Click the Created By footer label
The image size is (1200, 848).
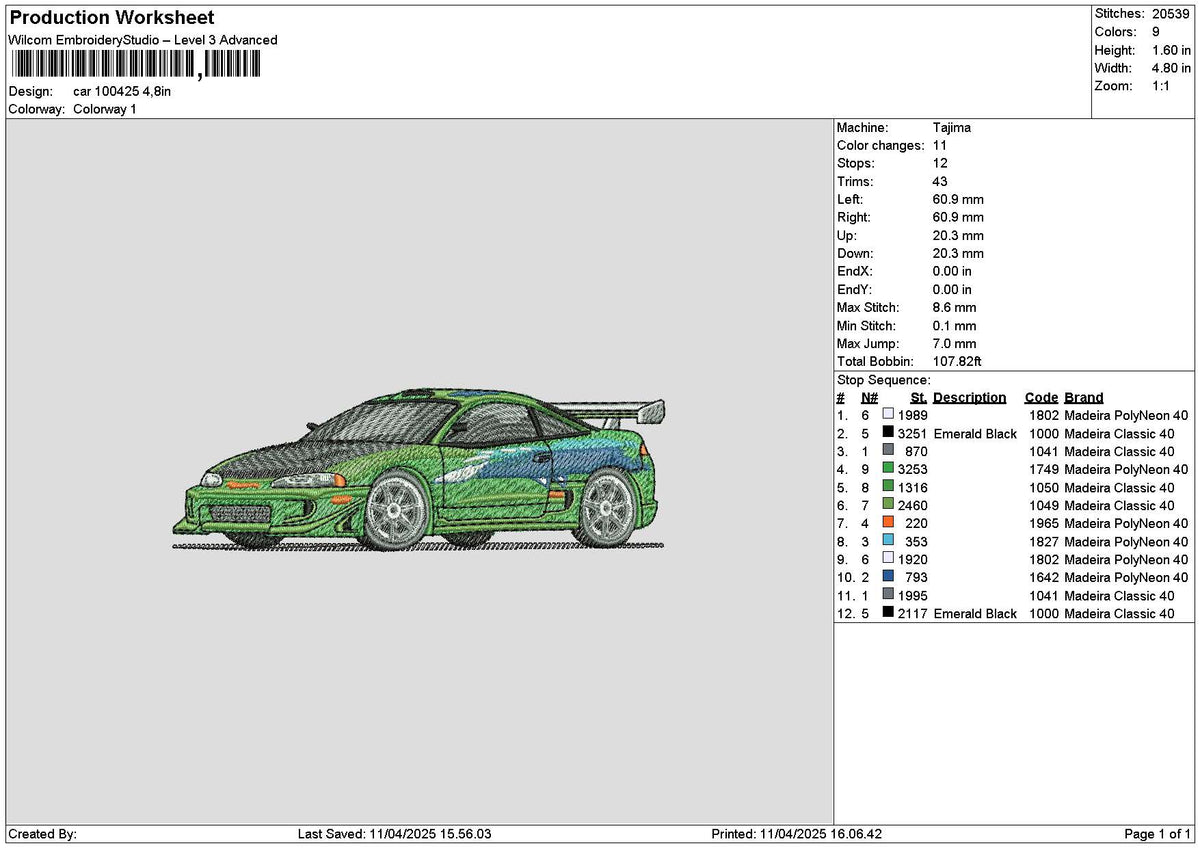(43, 834)
